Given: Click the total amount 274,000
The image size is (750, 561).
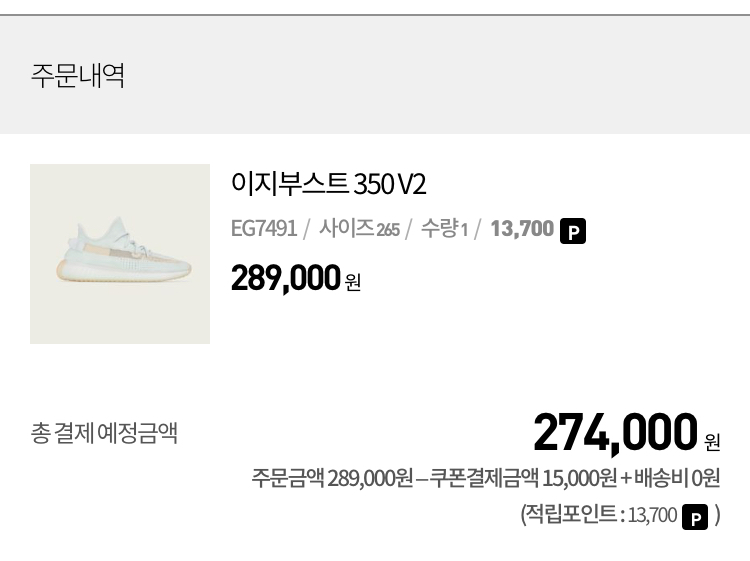Looking at the screenshot, I should click(x=614, y=432).
